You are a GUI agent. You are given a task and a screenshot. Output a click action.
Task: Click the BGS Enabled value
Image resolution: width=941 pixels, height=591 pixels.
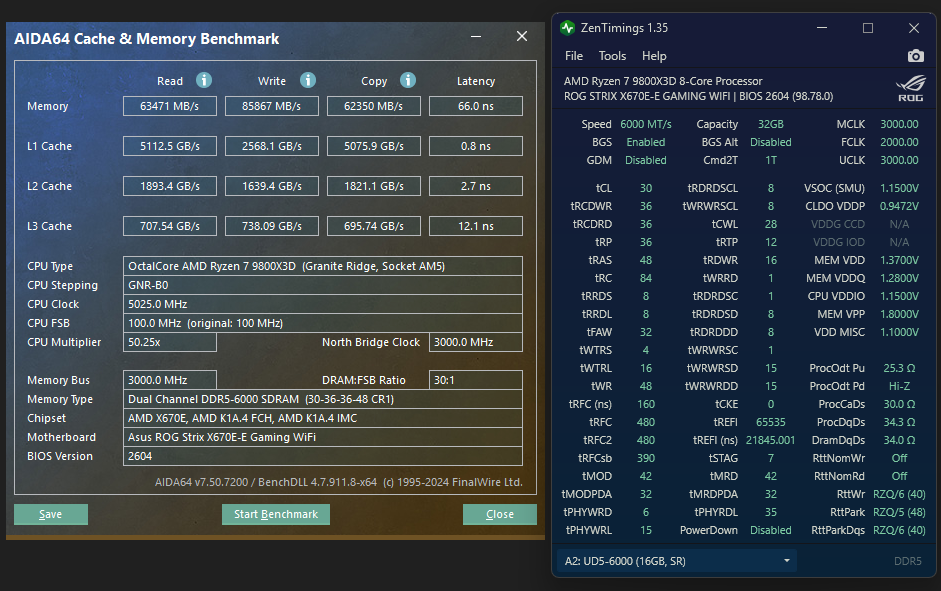[646, 142]
